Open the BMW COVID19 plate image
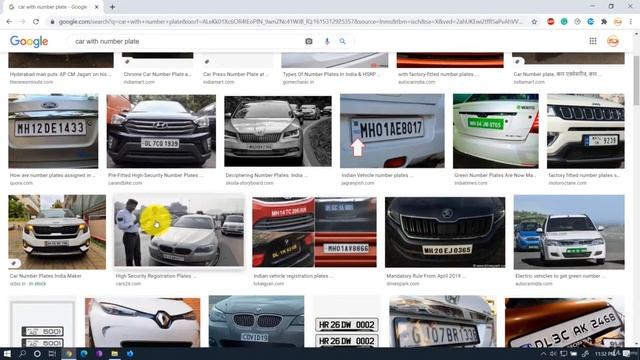640x360 pixels. 256,322
